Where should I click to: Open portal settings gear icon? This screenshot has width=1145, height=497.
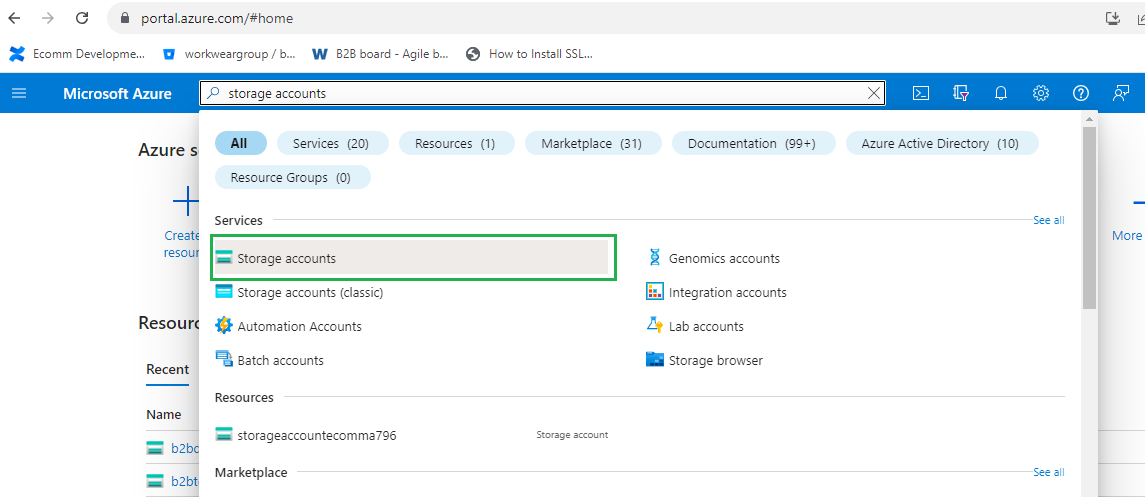1041,93
